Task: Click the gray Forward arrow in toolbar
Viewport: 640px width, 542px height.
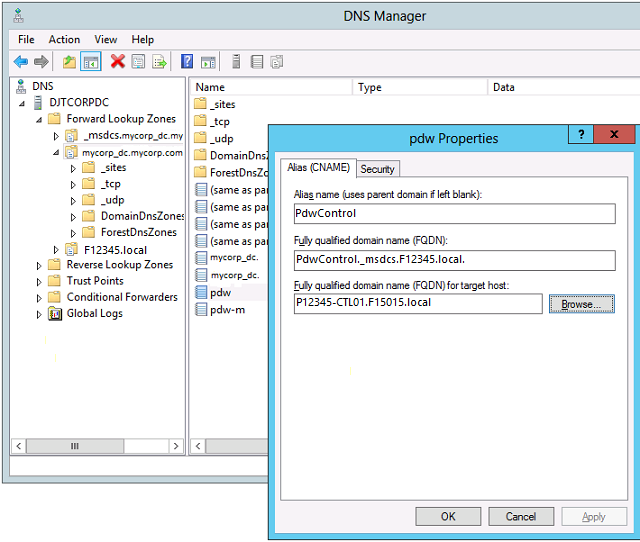Action: [x=41, y=62]
